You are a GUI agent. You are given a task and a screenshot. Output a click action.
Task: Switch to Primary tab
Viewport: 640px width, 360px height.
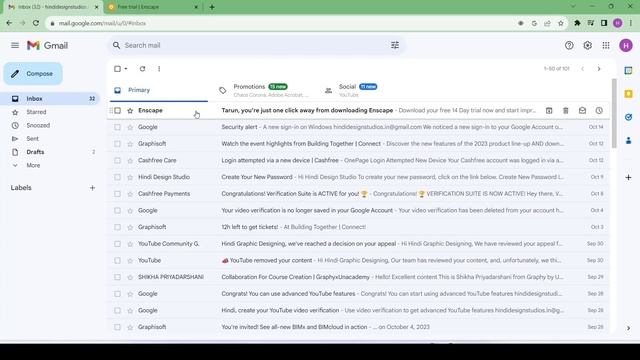[158, 90]
